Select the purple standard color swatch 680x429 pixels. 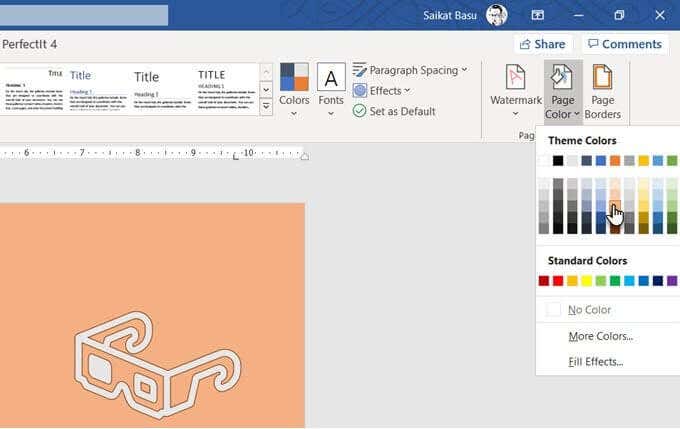click(x=672, y=281)
